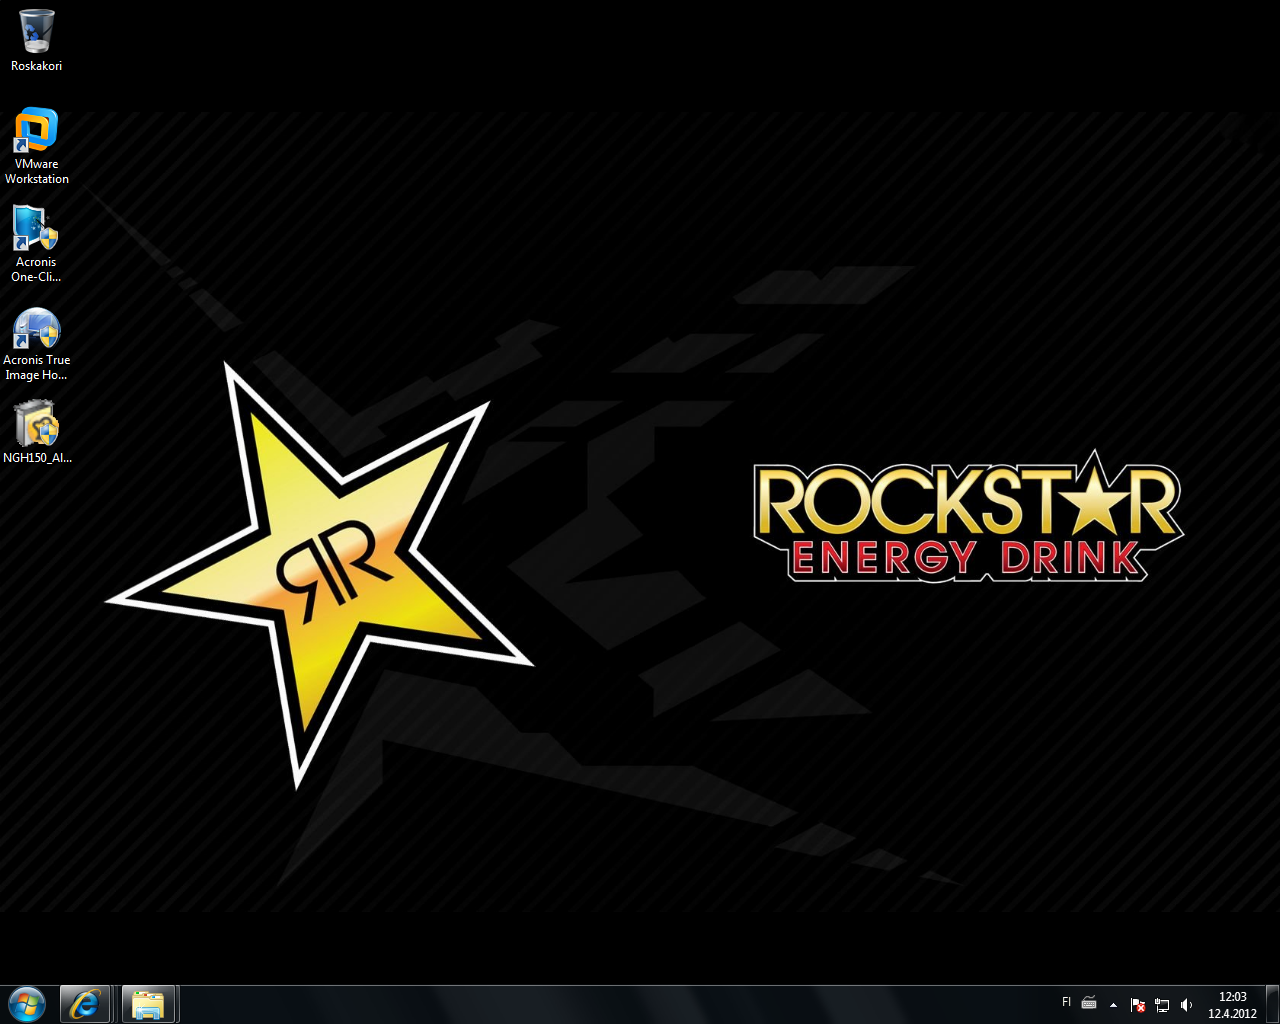Select the VMware Workstation desktop shortcut
This screenshot has height=1024, width=1280.
pos(36,146)
